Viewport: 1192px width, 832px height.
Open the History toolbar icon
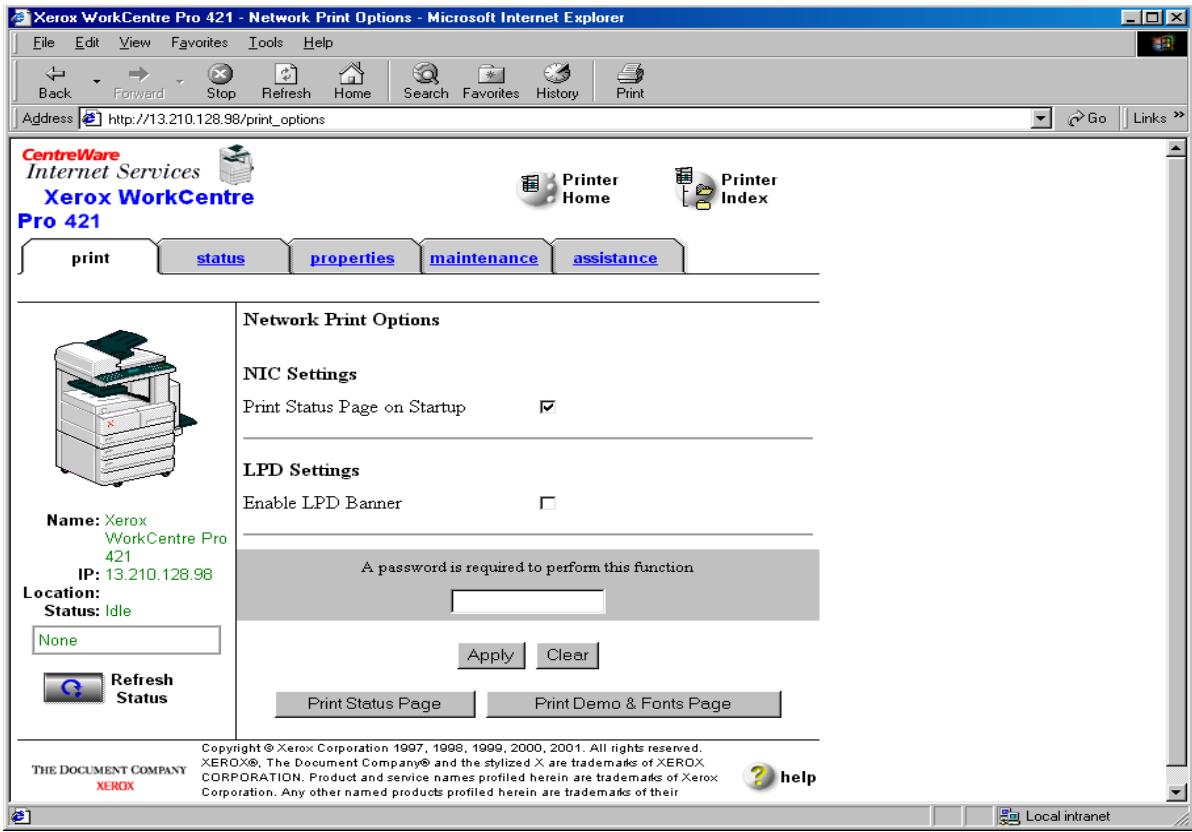[556, 81]
